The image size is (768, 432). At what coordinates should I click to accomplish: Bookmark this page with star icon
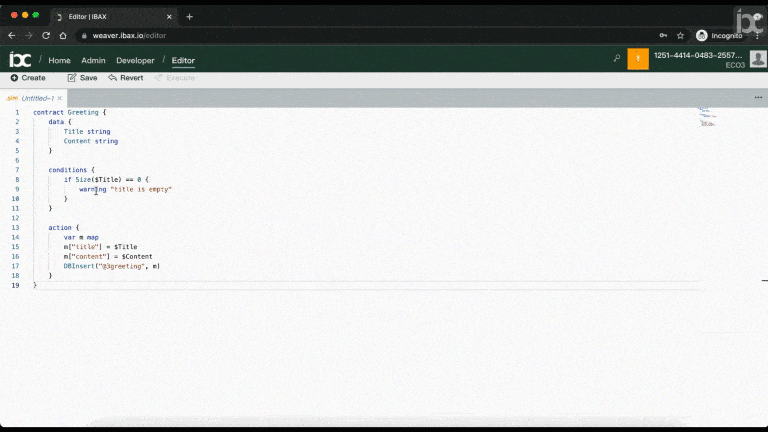click(x=680, y=35)
